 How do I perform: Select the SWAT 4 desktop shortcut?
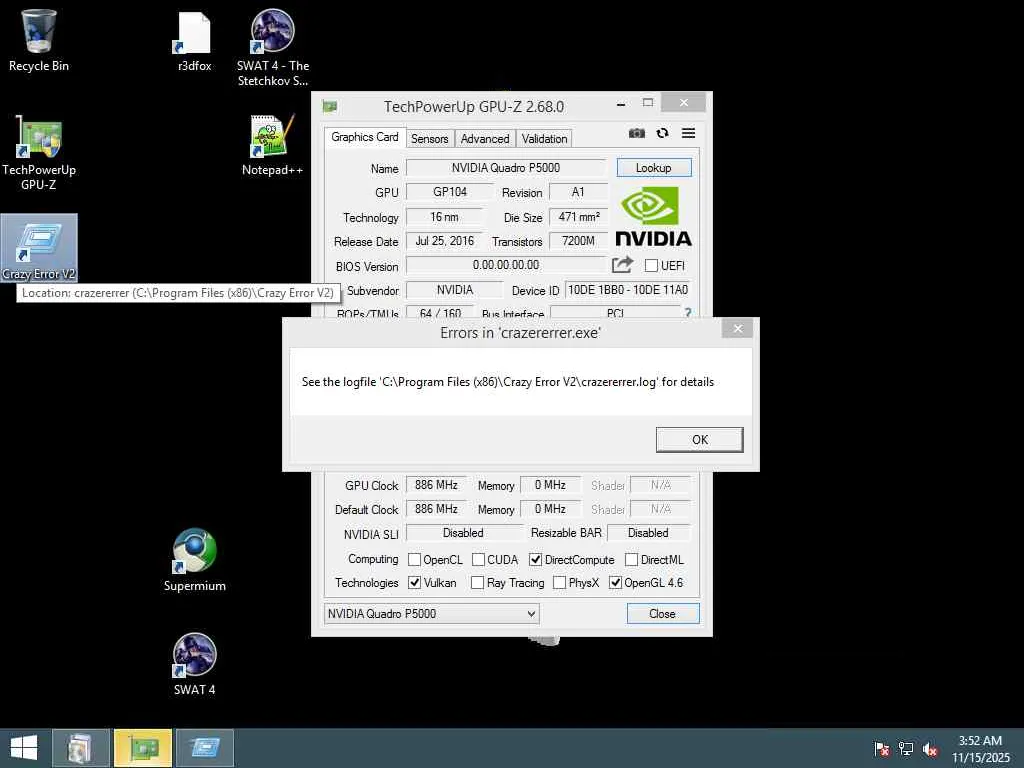(194, 664)
